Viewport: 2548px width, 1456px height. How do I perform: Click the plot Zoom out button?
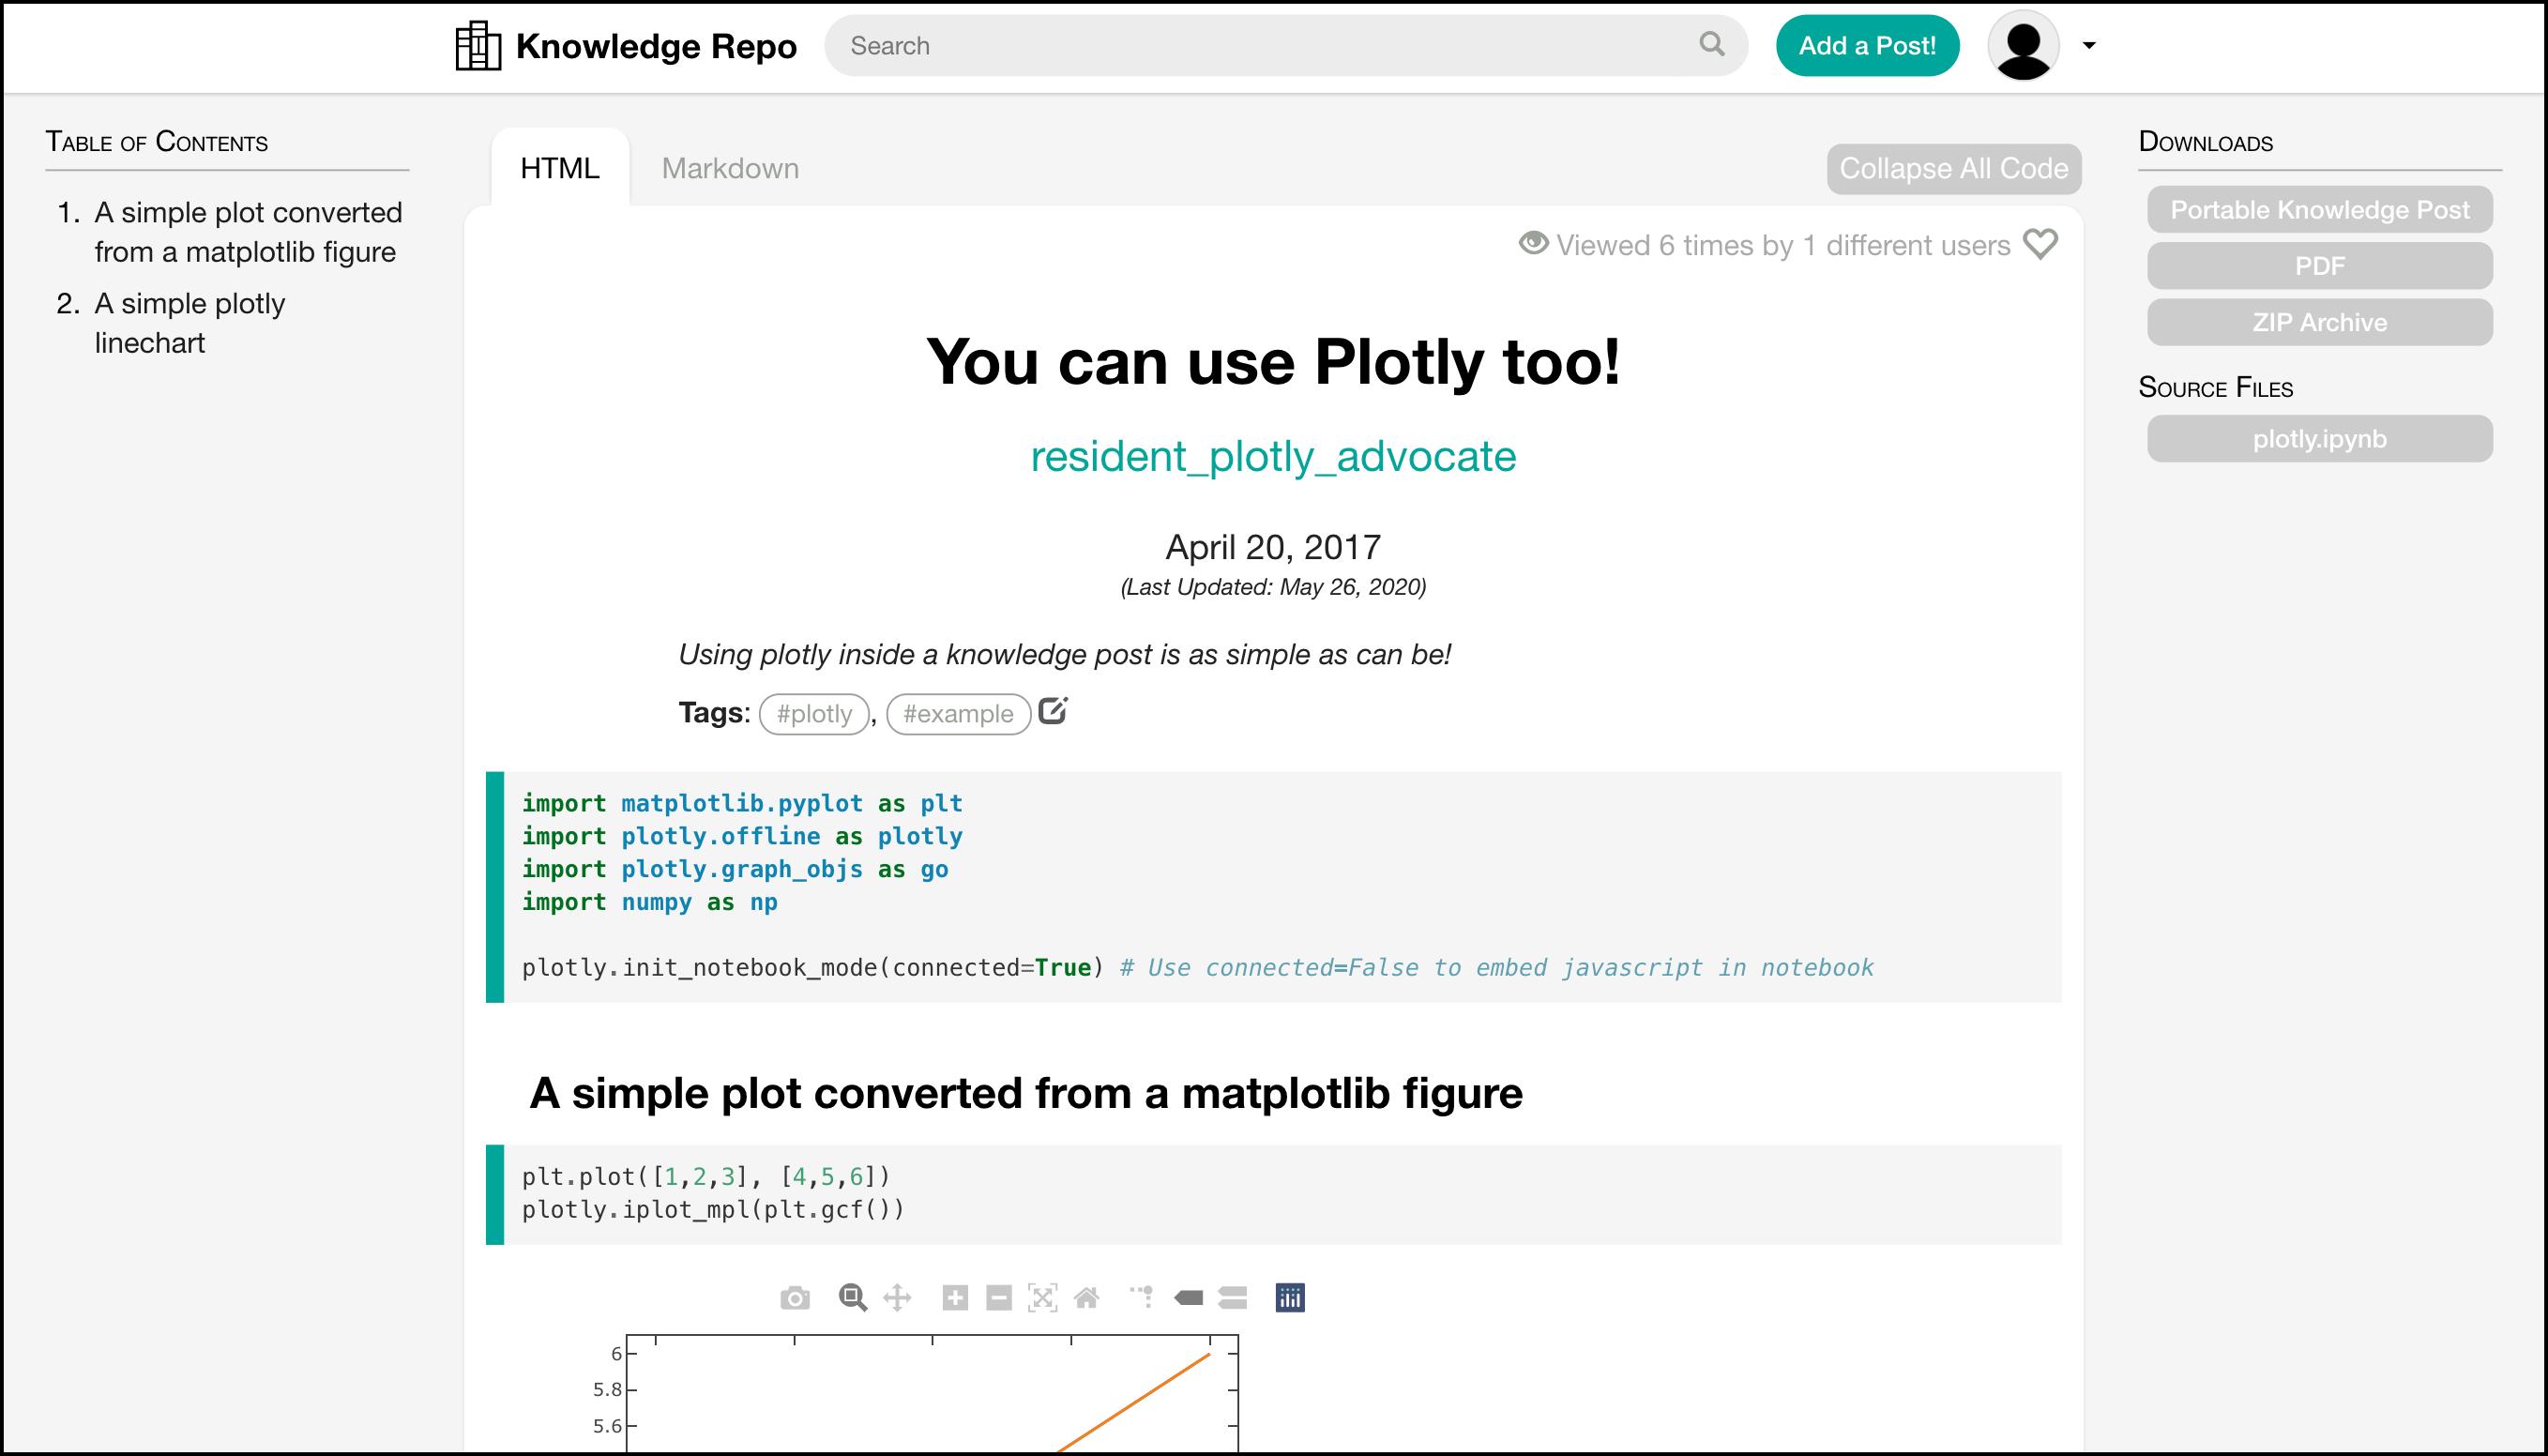tap(998, 1298)
